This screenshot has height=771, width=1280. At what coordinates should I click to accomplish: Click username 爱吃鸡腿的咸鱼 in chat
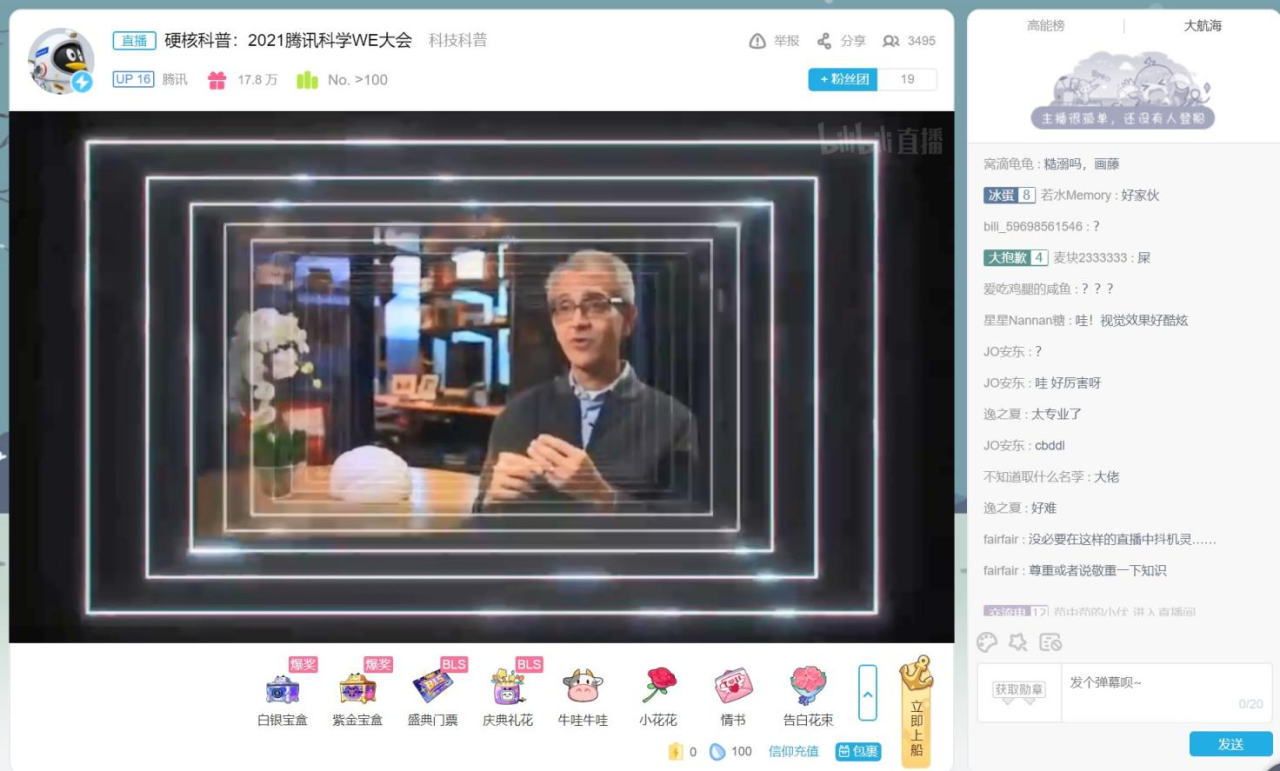coord(1028,289)
